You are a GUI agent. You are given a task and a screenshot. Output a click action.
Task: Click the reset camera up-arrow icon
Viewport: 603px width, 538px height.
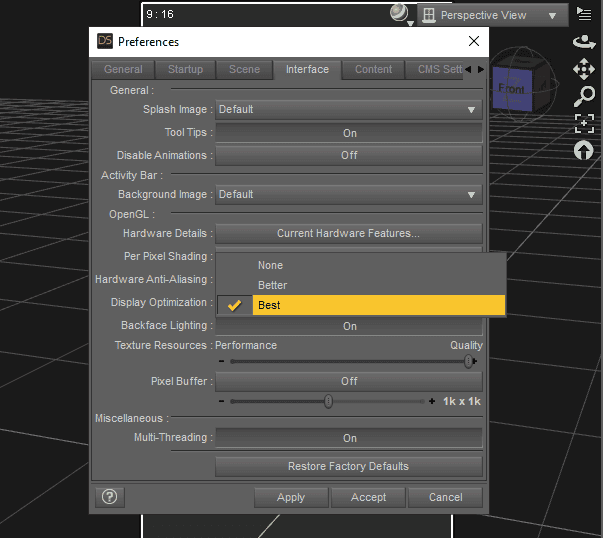(584, 150)
